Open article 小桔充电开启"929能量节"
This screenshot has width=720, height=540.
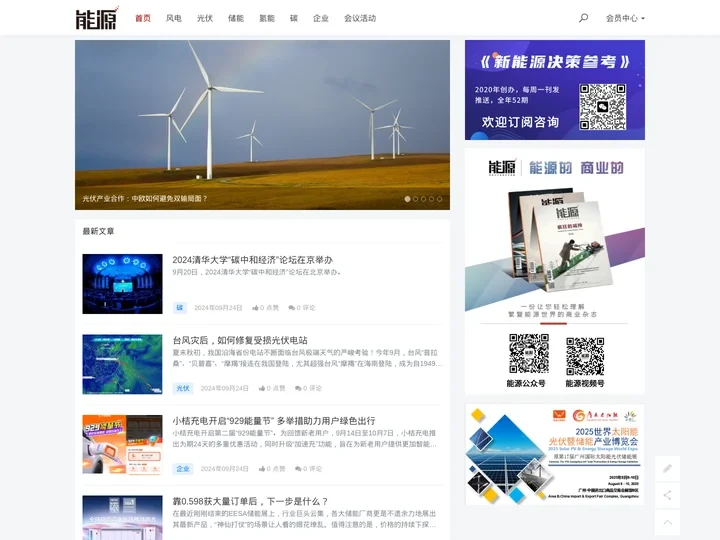coord(274,421)
